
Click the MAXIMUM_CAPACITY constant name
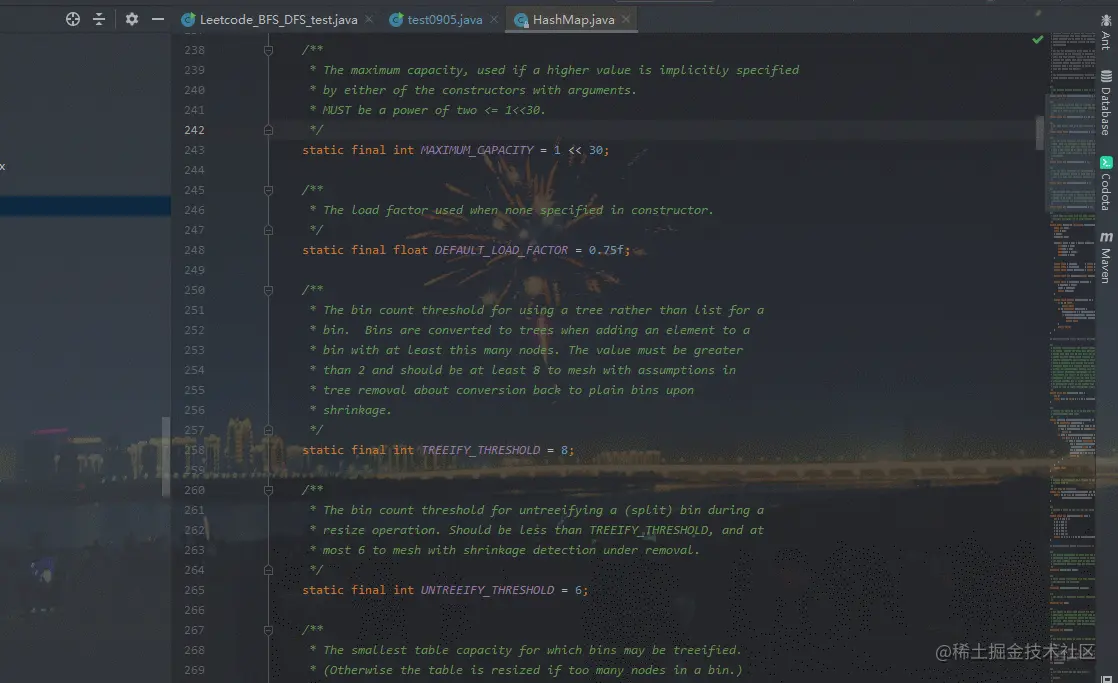point(476,150)
